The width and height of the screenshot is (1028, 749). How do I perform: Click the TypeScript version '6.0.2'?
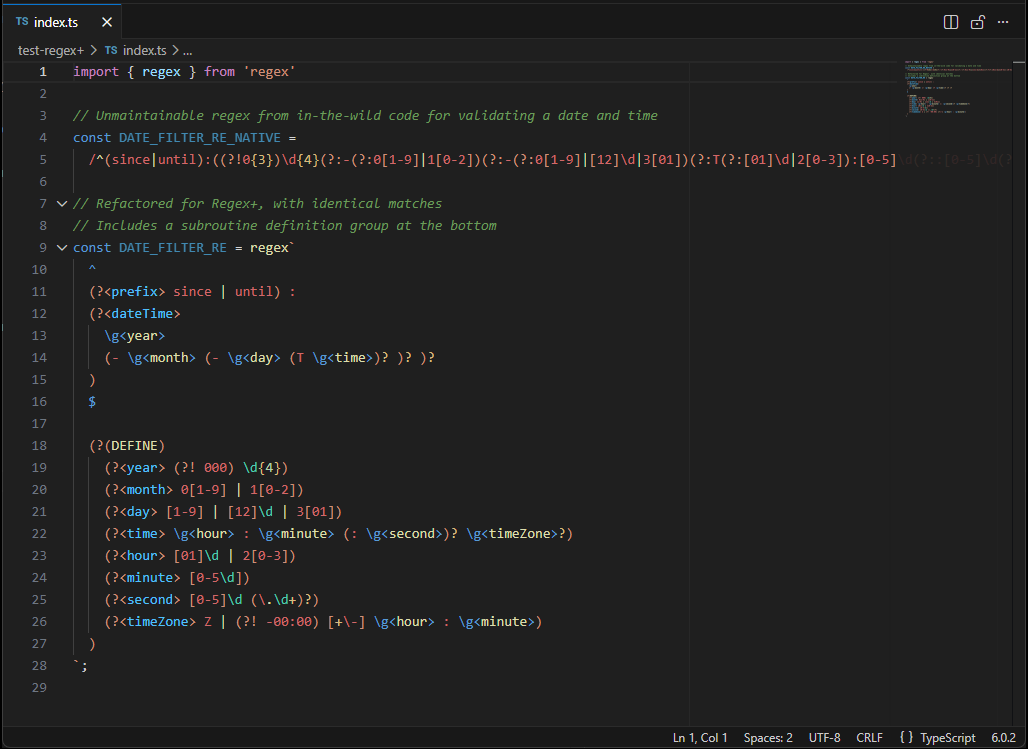click(x=1002, y=738)
